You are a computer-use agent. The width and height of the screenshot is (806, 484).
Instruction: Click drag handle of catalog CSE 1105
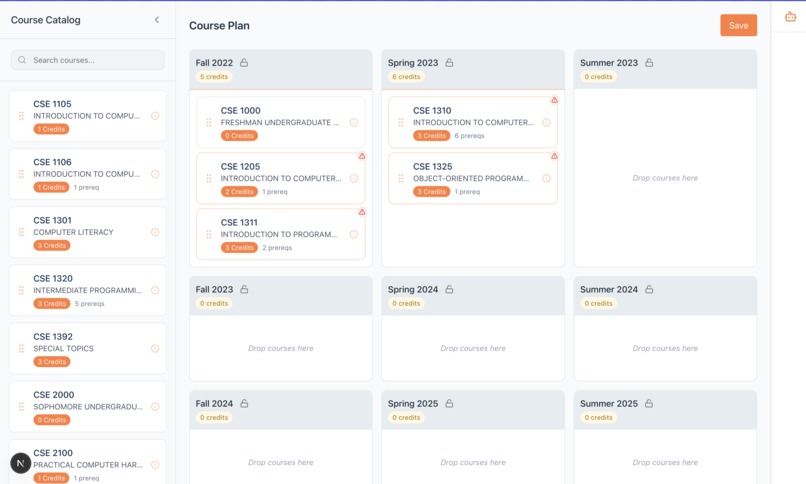tap(21, 116)
